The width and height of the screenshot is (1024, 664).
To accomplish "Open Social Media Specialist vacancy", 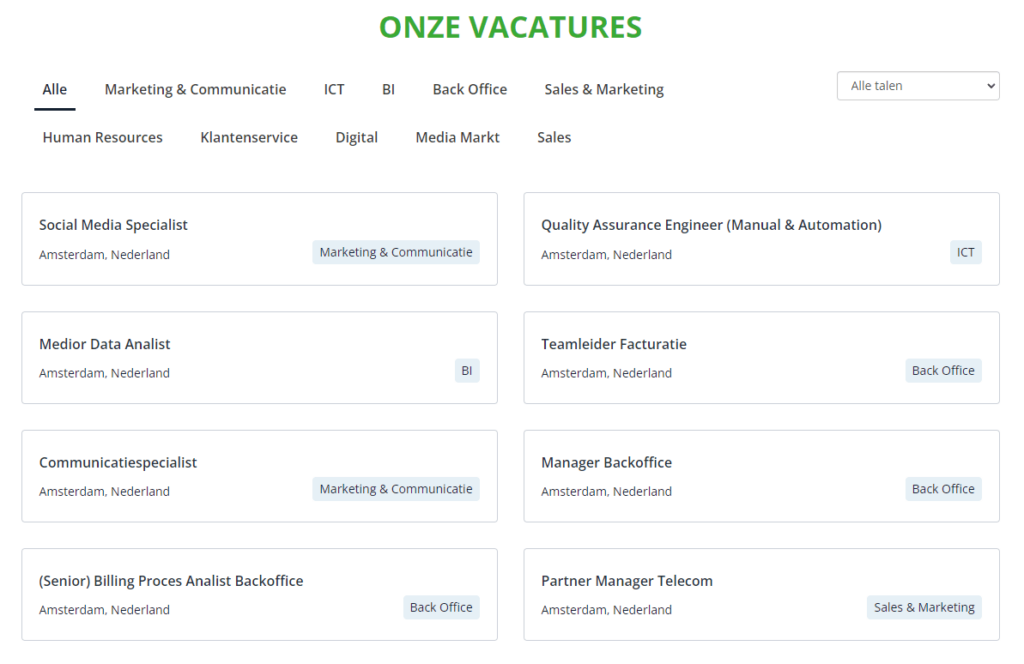I will point(259,239).
